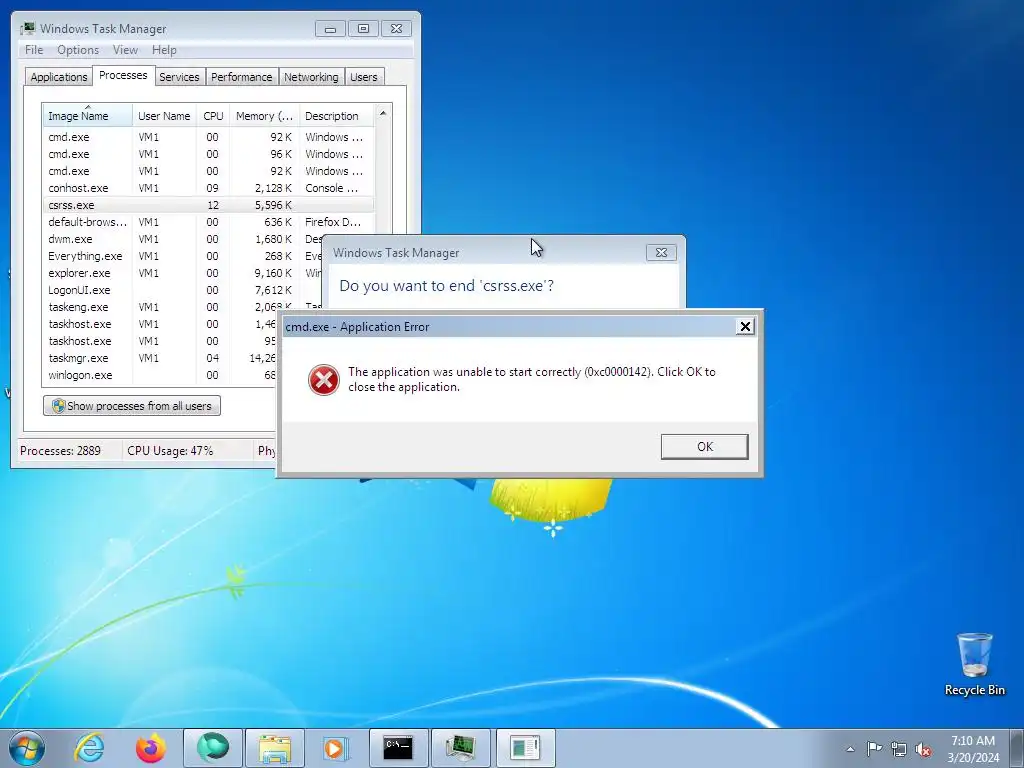Click the Console ... description cell
The image size is (1024, 768).
[332, 188]
